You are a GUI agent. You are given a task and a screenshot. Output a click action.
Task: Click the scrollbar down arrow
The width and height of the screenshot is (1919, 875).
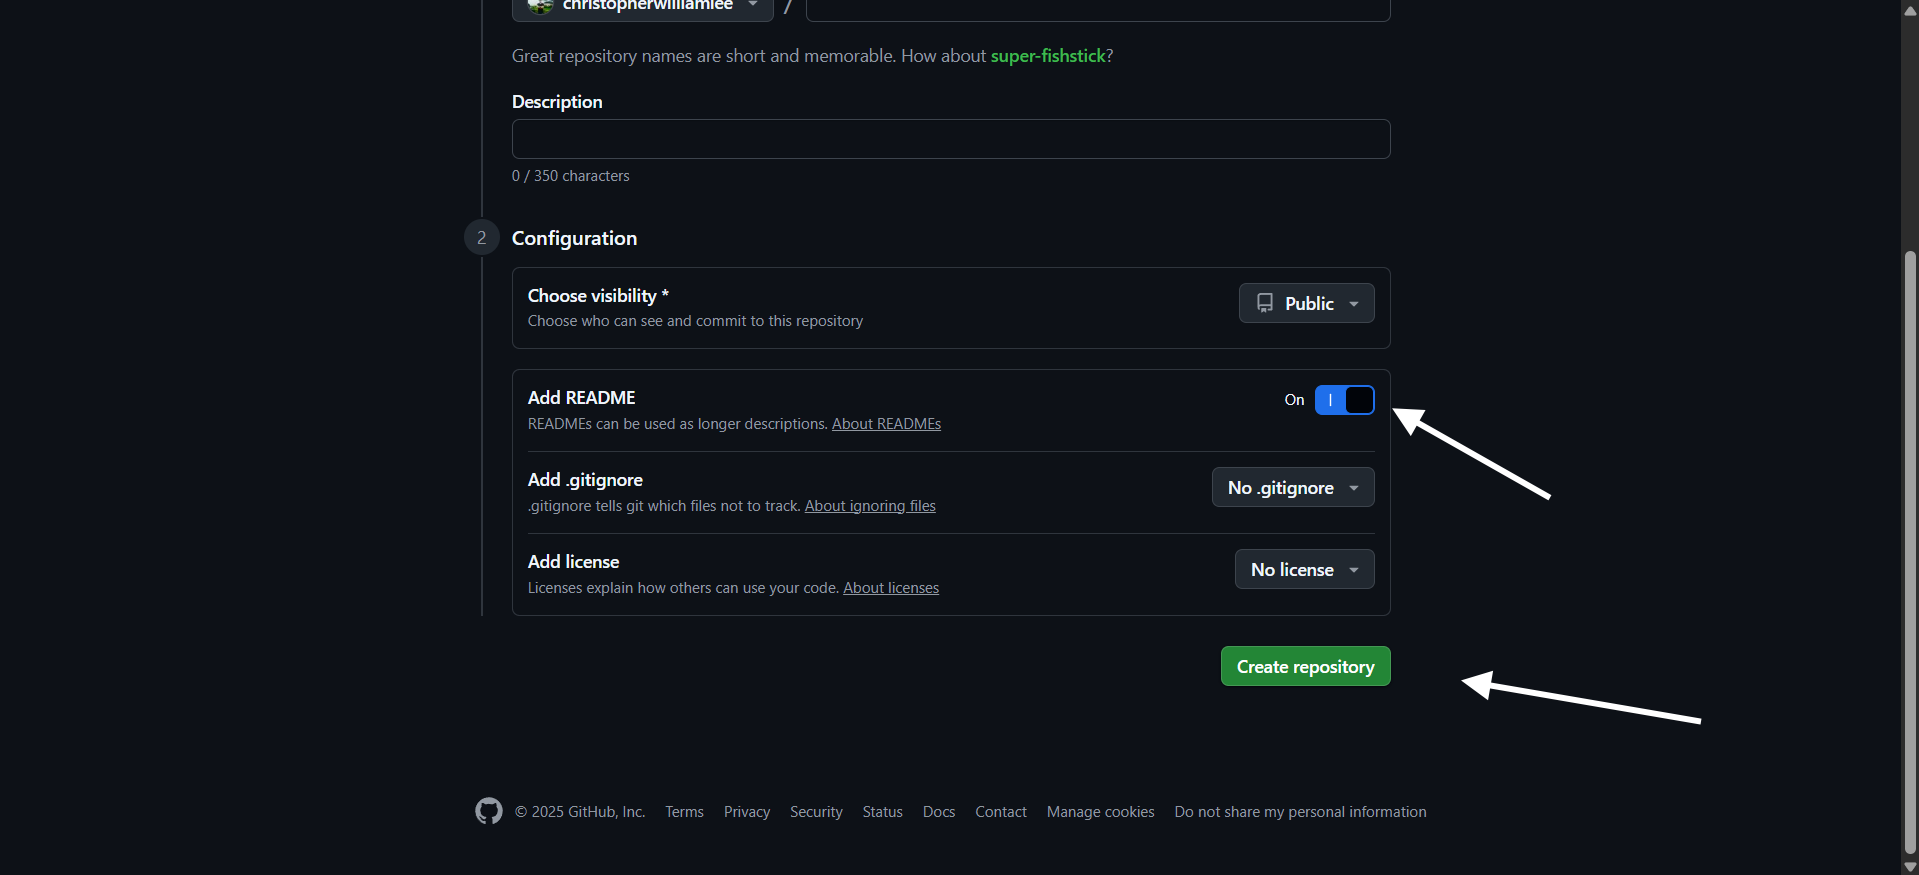(1910, 867)
